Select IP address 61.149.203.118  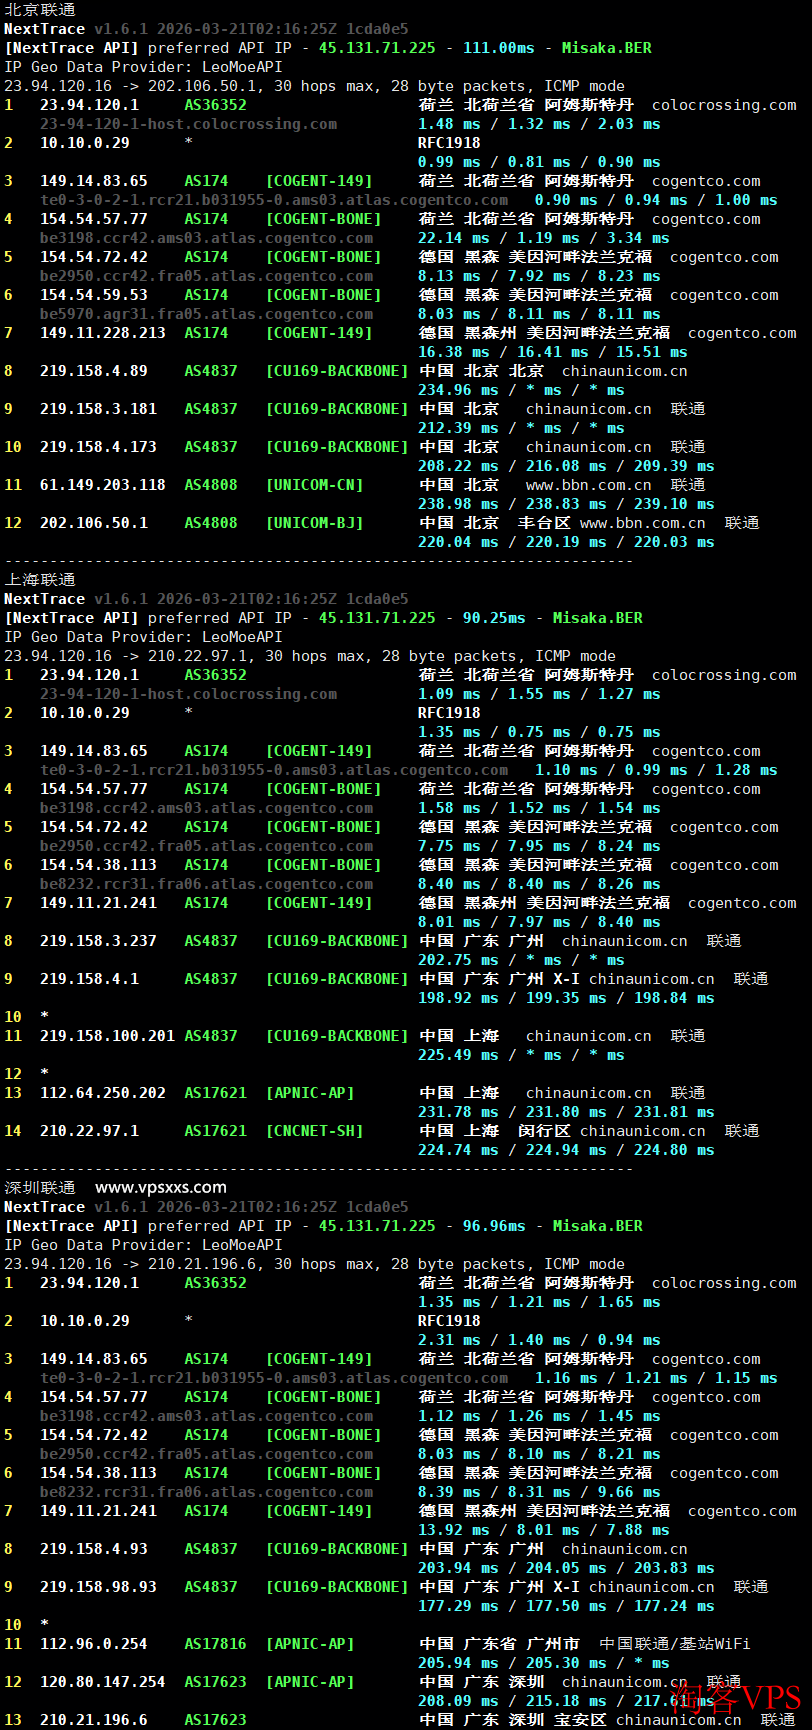102,485
